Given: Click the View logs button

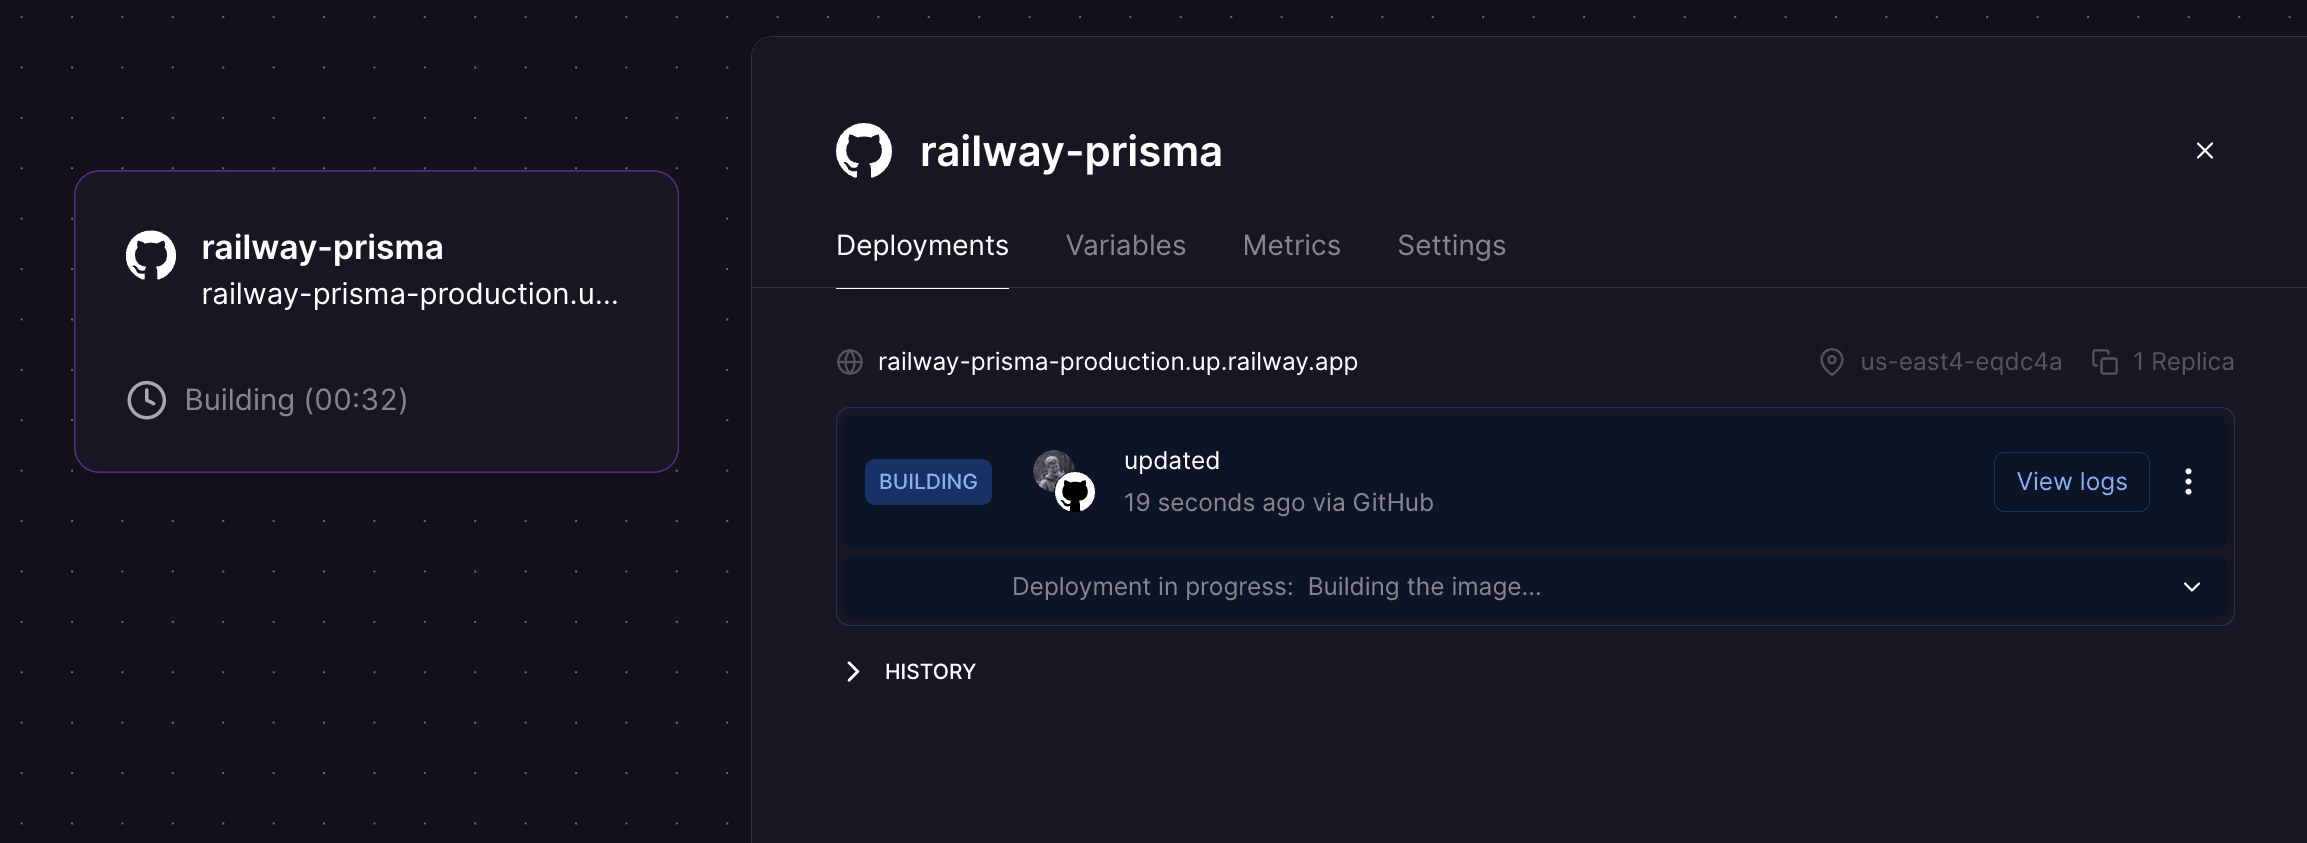Looking at the screenshot, I should (2071, 481).
